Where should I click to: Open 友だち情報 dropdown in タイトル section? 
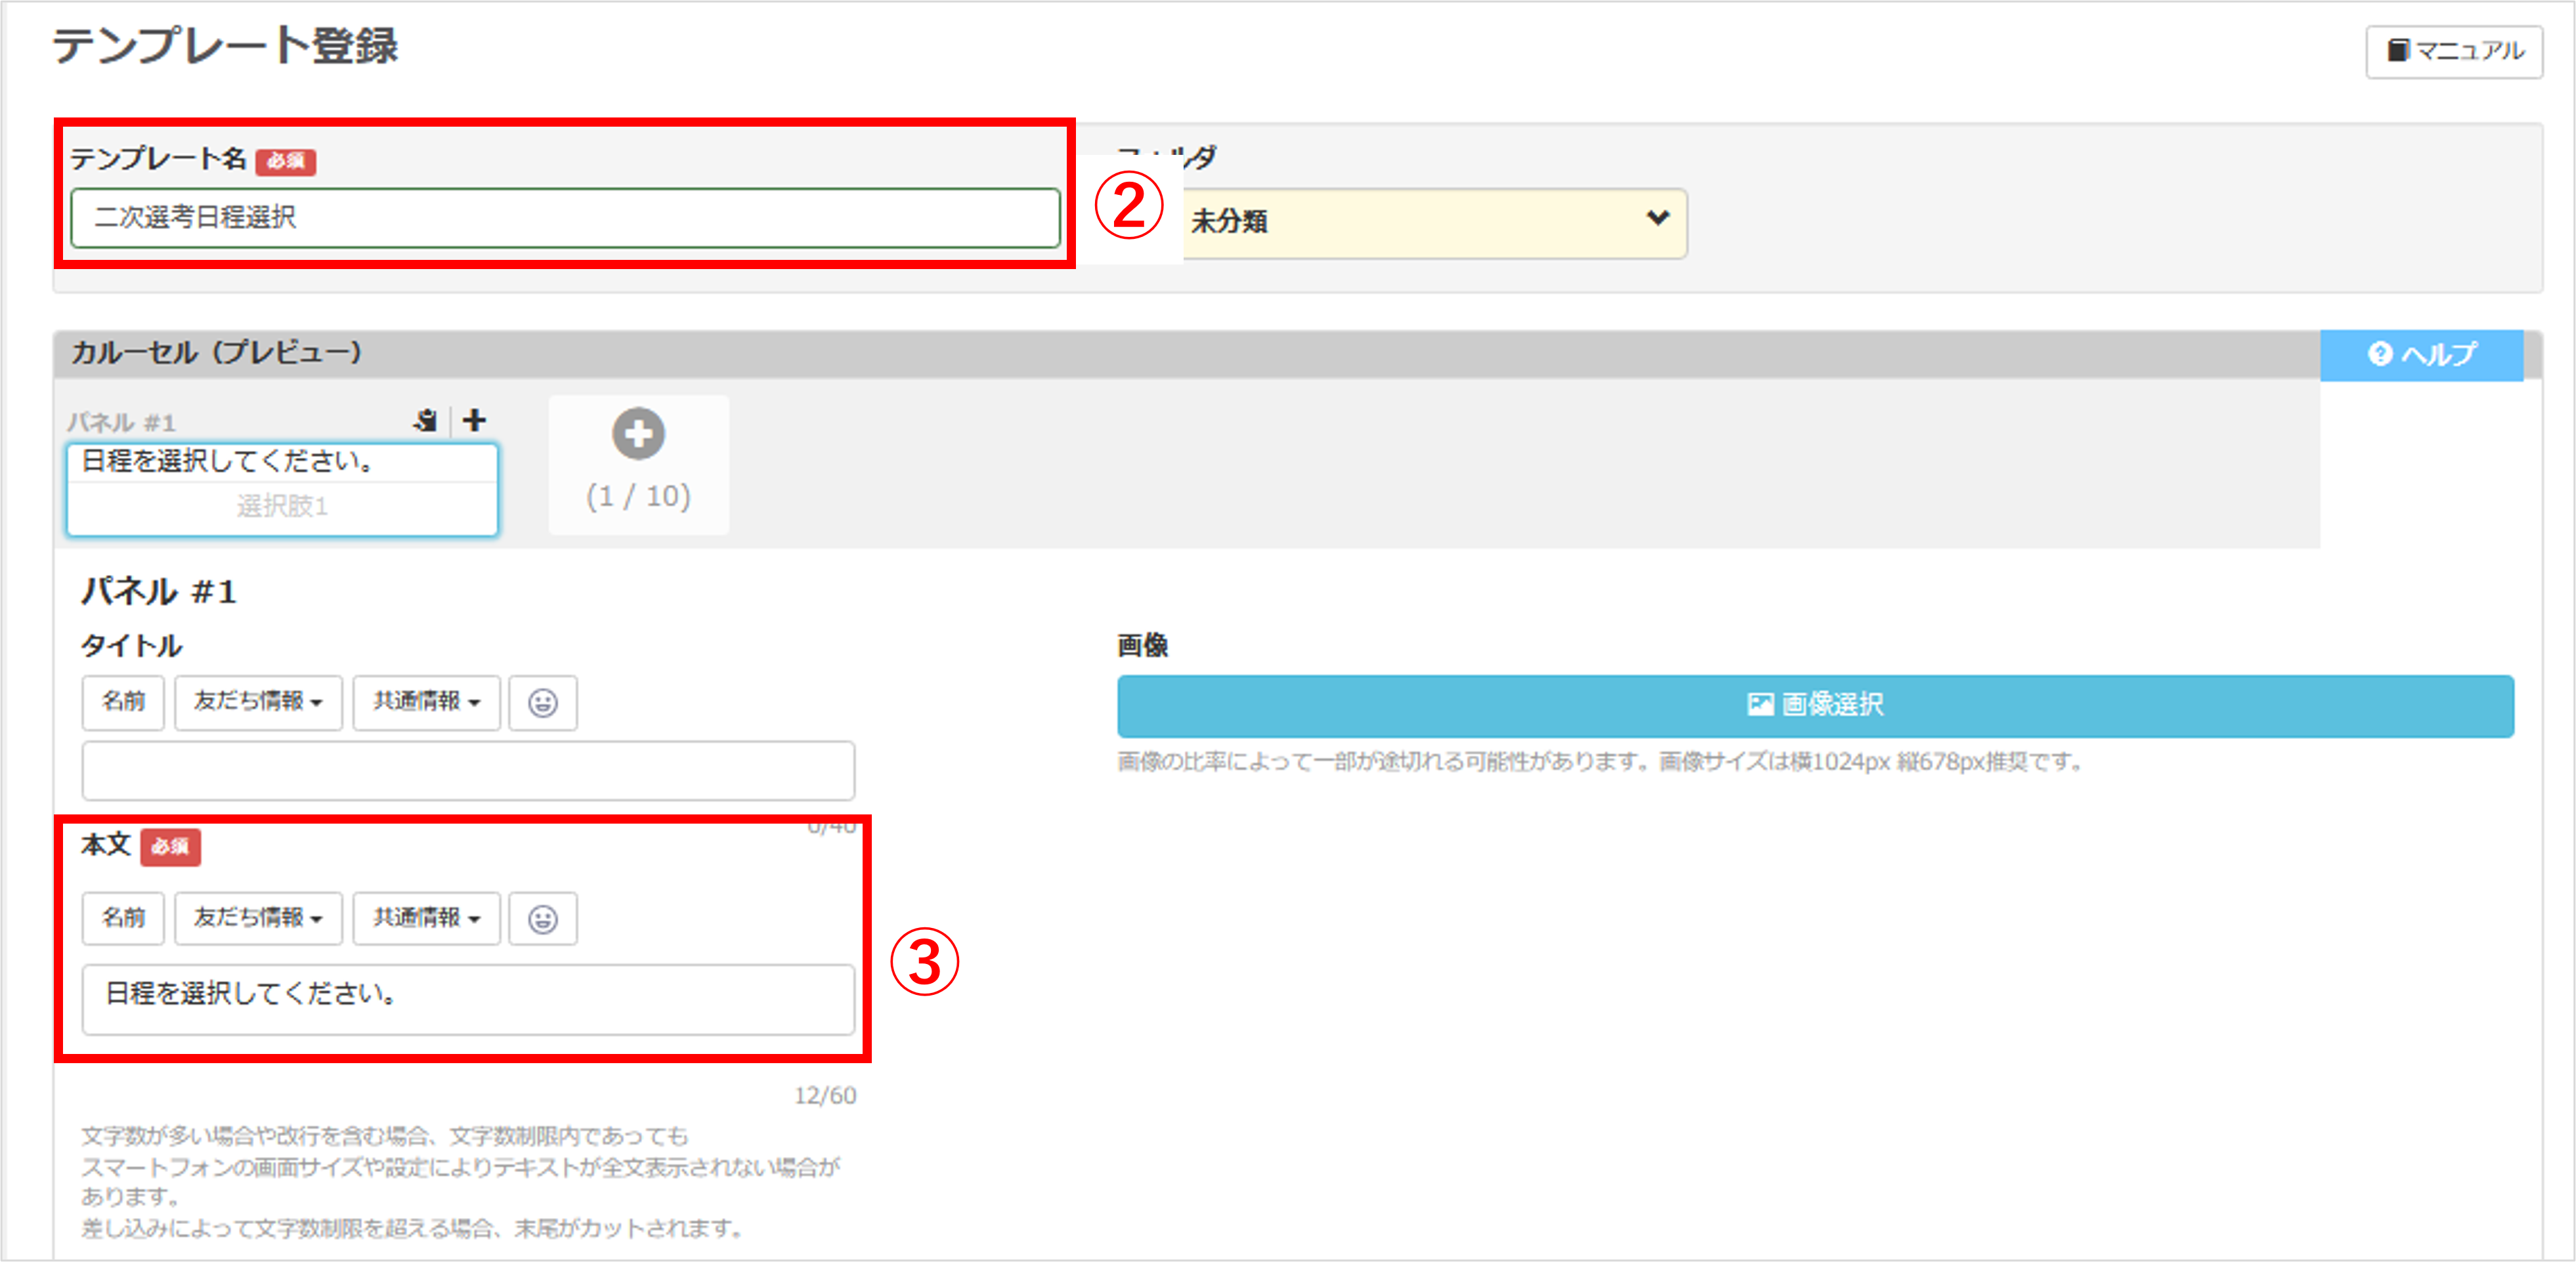259,703
